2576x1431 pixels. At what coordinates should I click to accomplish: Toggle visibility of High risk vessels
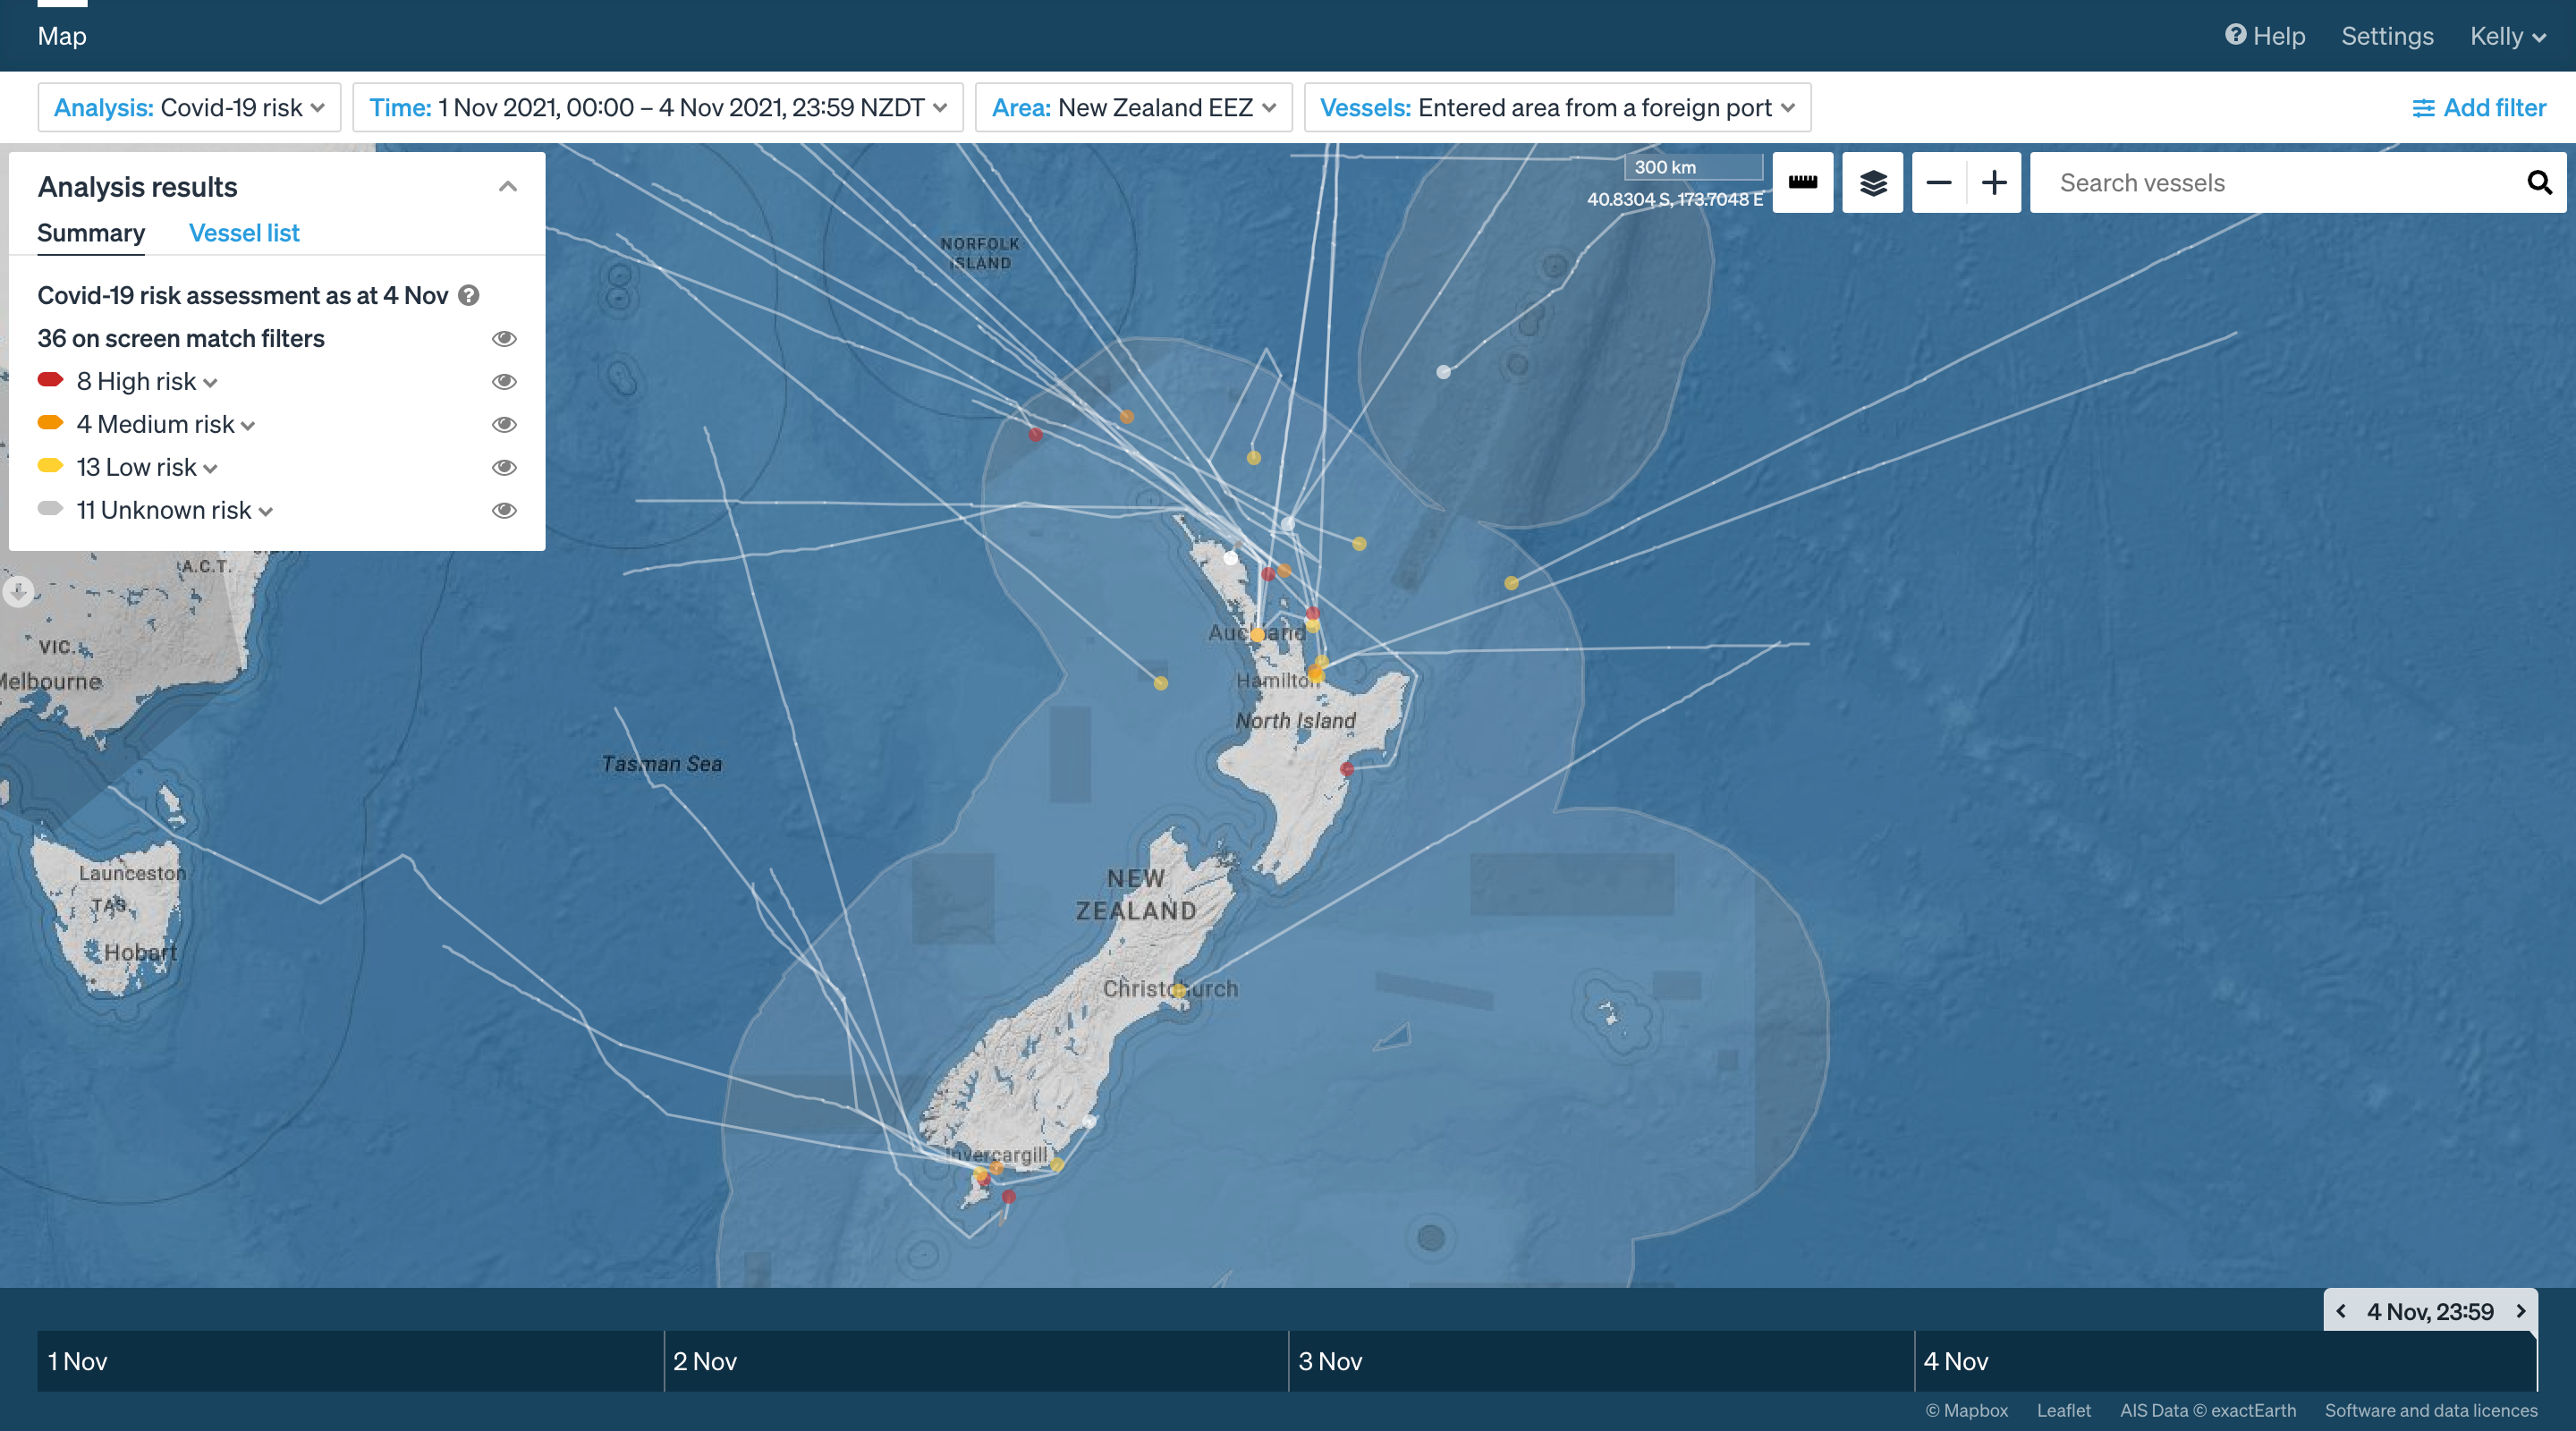(504, 382)
